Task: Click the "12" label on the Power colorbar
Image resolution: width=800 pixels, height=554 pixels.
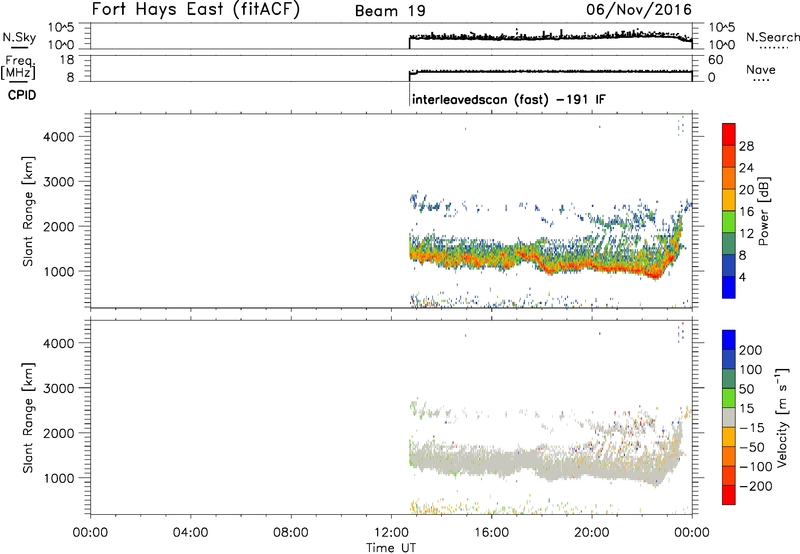Action: click(746, 234)
